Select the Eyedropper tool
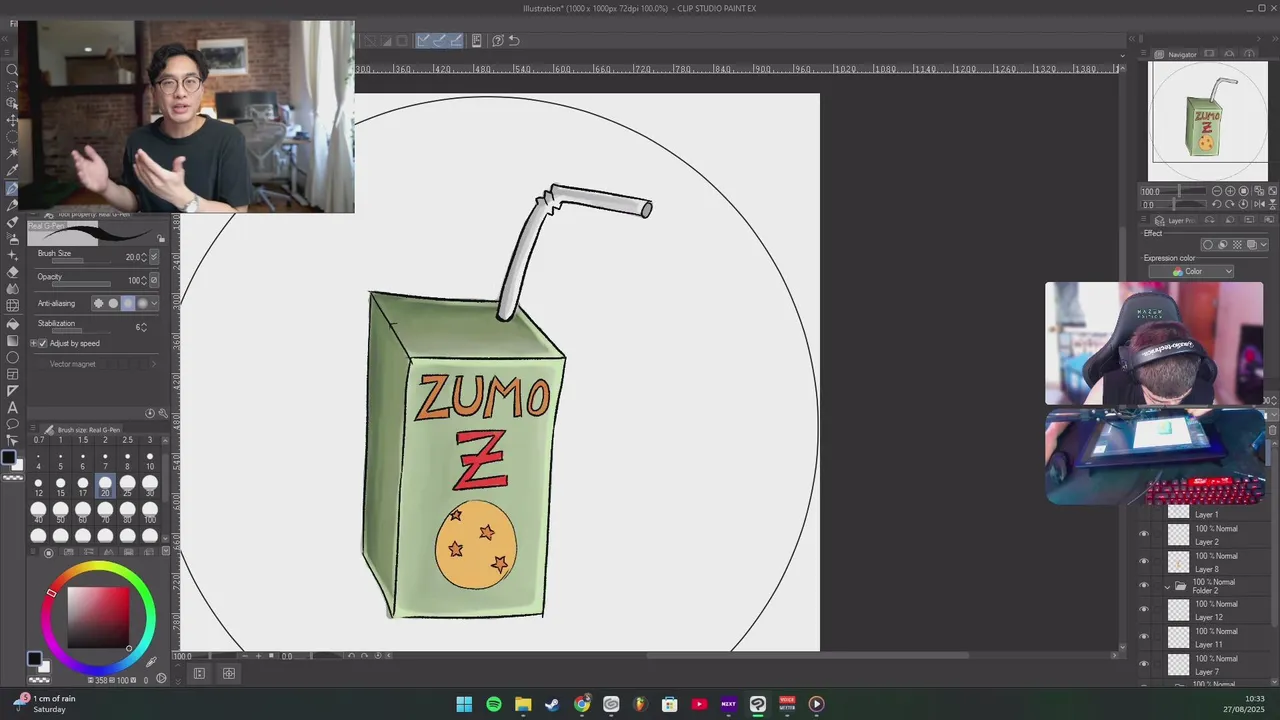This screenshot has width=1280, height=720. pyautogui.click(x=12, y=171)
